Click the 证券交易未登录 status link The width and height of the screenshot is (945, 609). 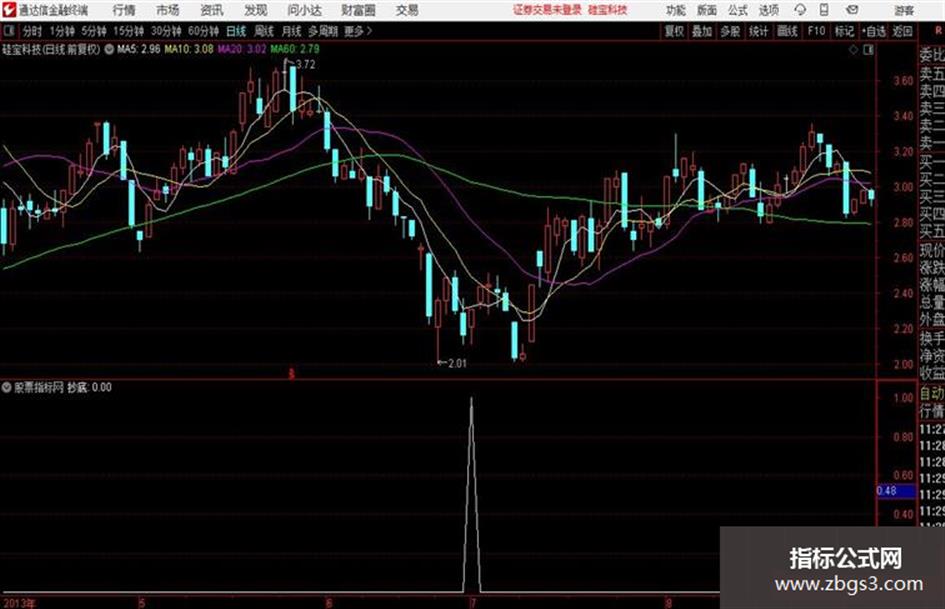point(547,10)
